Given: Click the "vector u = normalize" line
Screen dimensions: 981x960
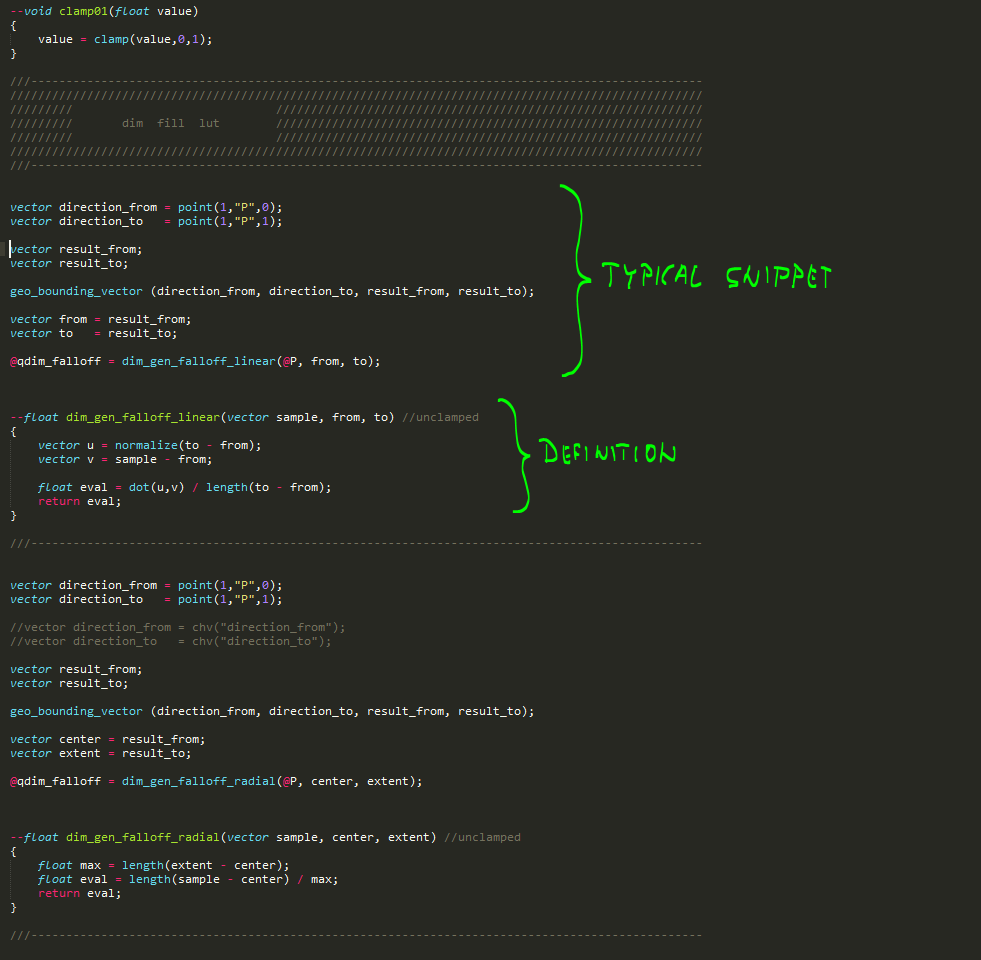Looking at the screenshot, I should [149, 445].
